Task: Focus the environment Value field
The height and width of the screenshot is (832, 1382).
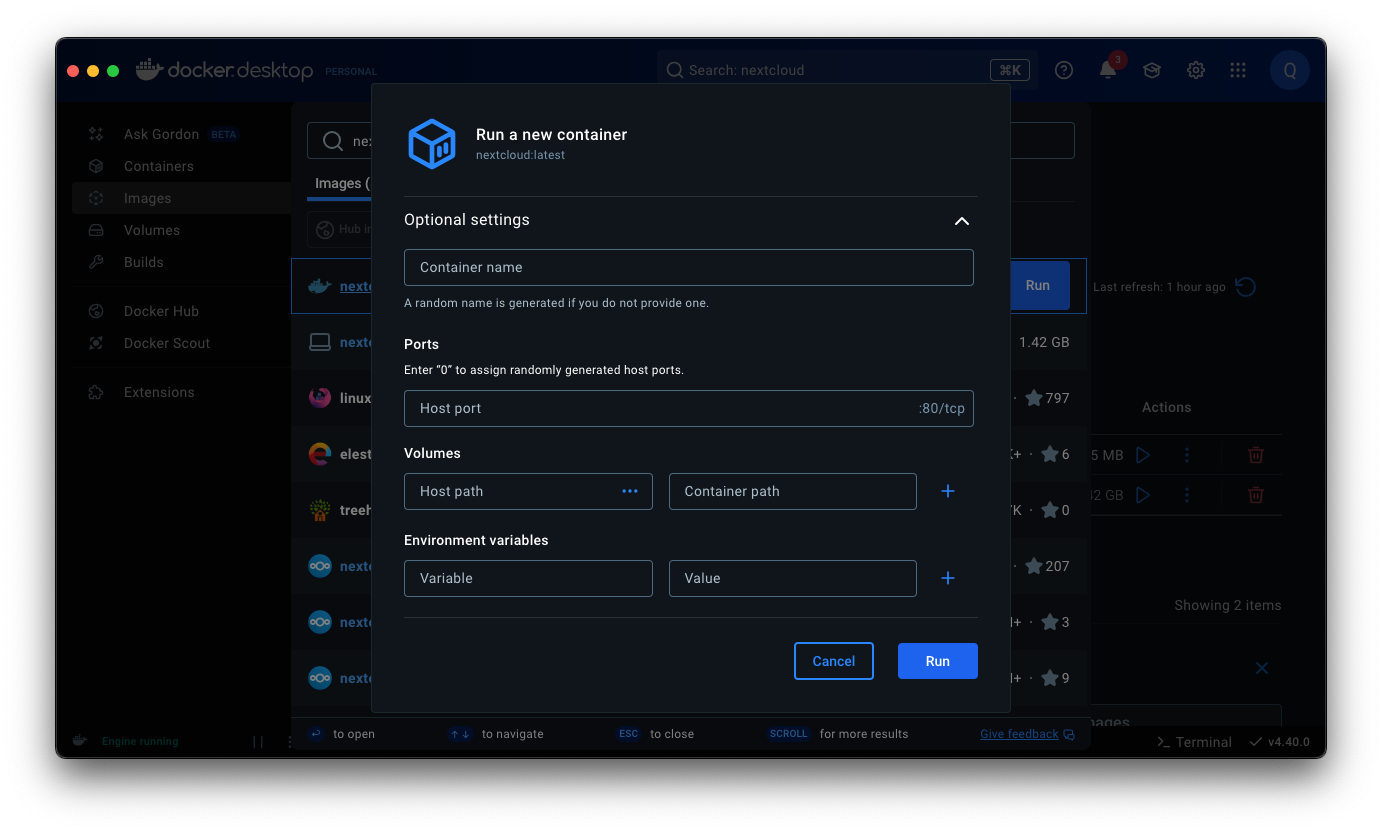Action: (793, 578)
